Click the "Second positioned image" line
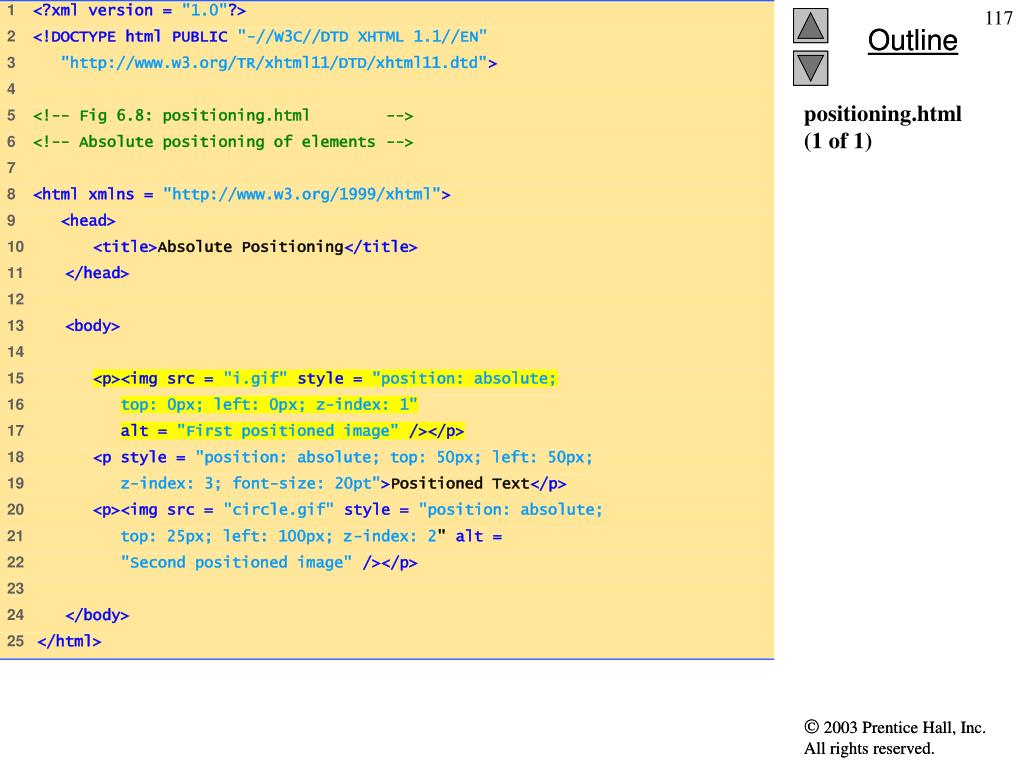The height and width of the screenshot is (768, 1024). [x=268, y=562]
